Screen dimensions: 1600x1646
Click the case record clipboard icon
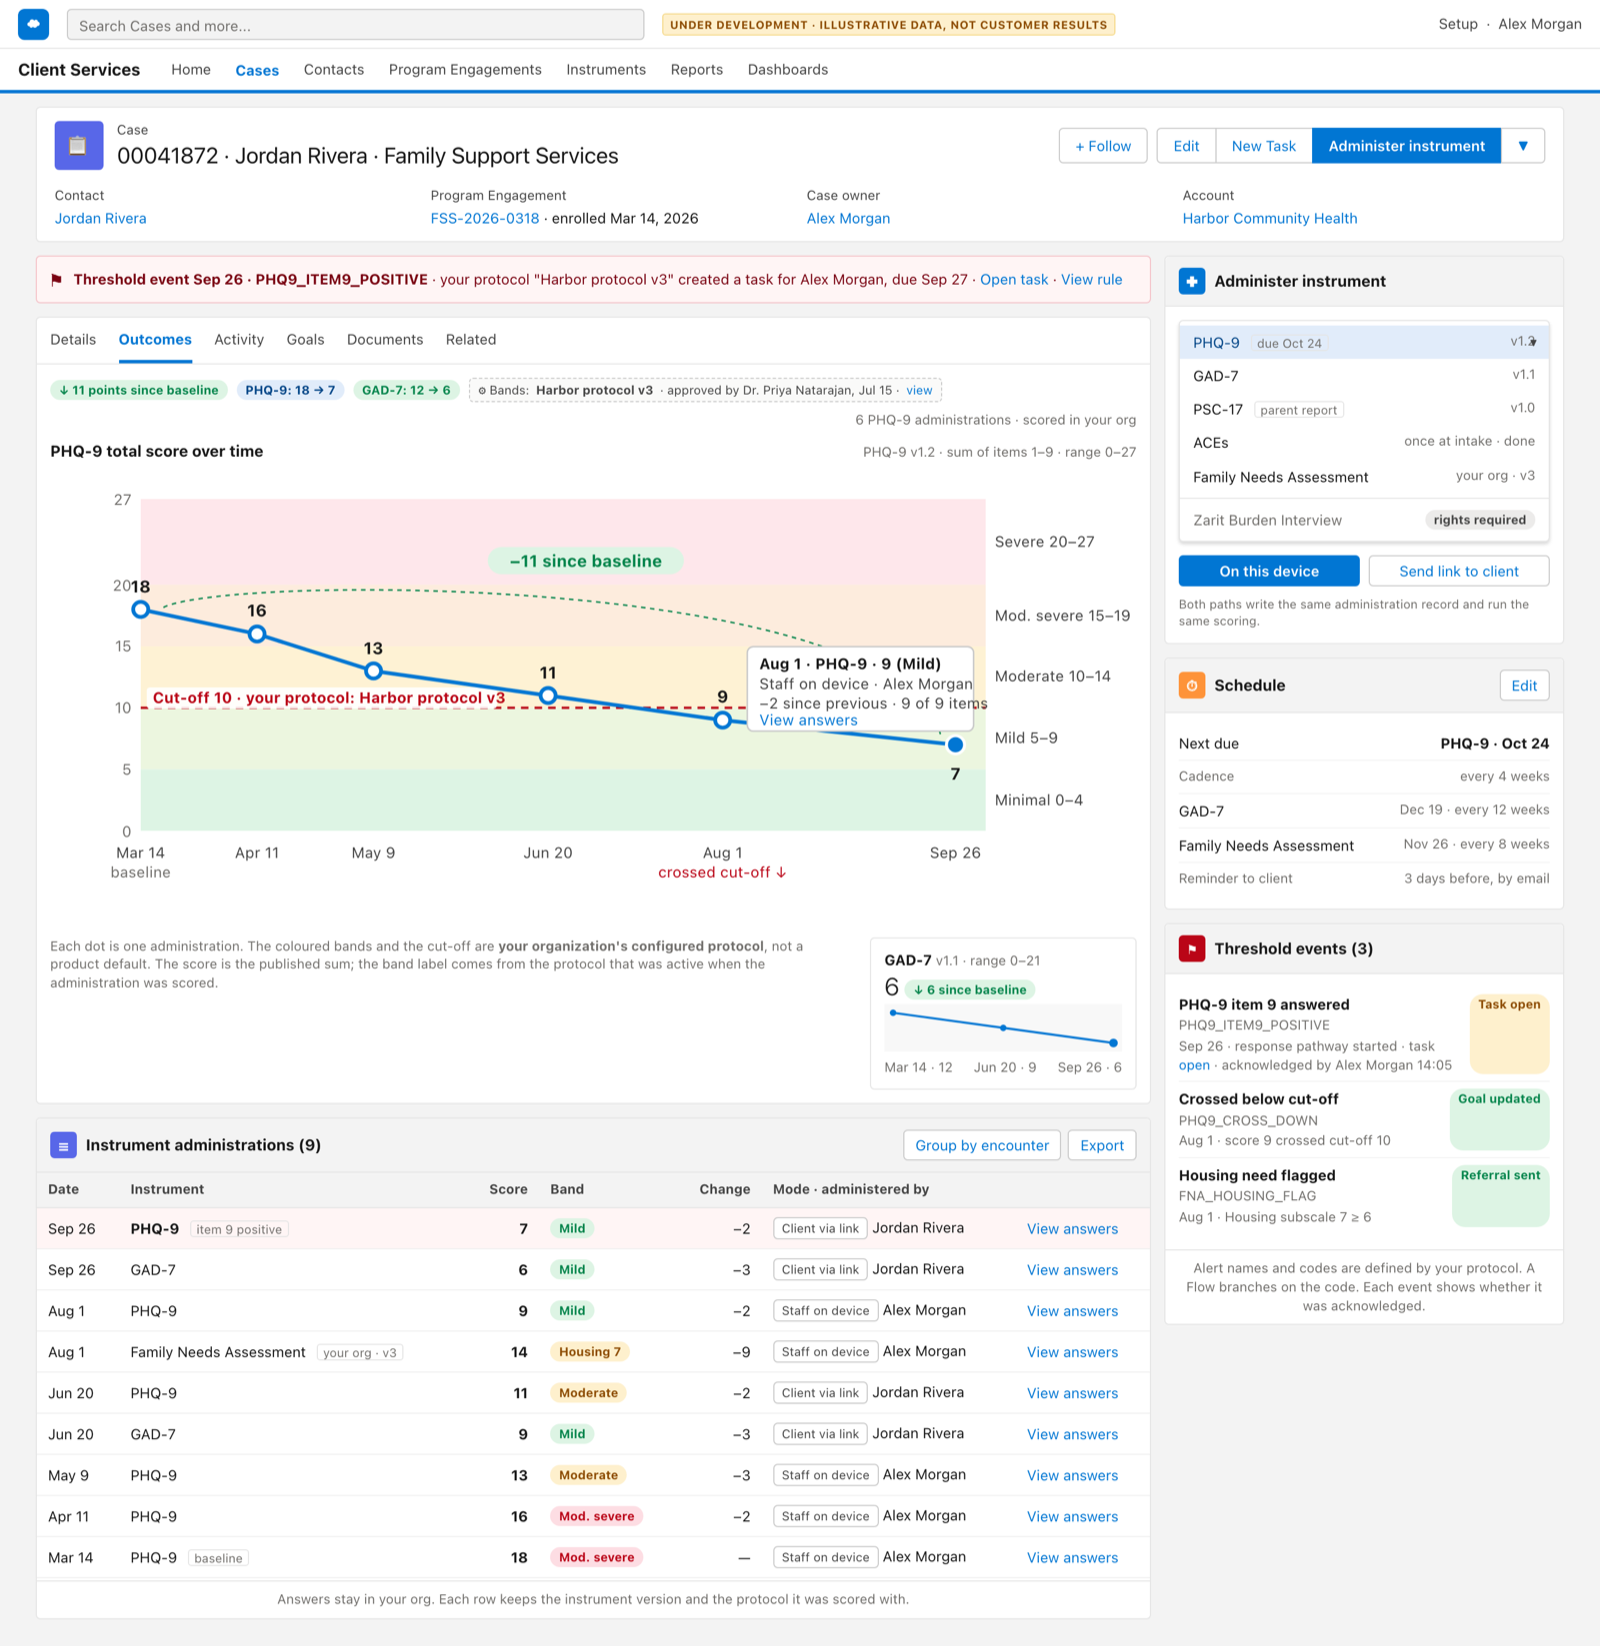pos(78,146)
